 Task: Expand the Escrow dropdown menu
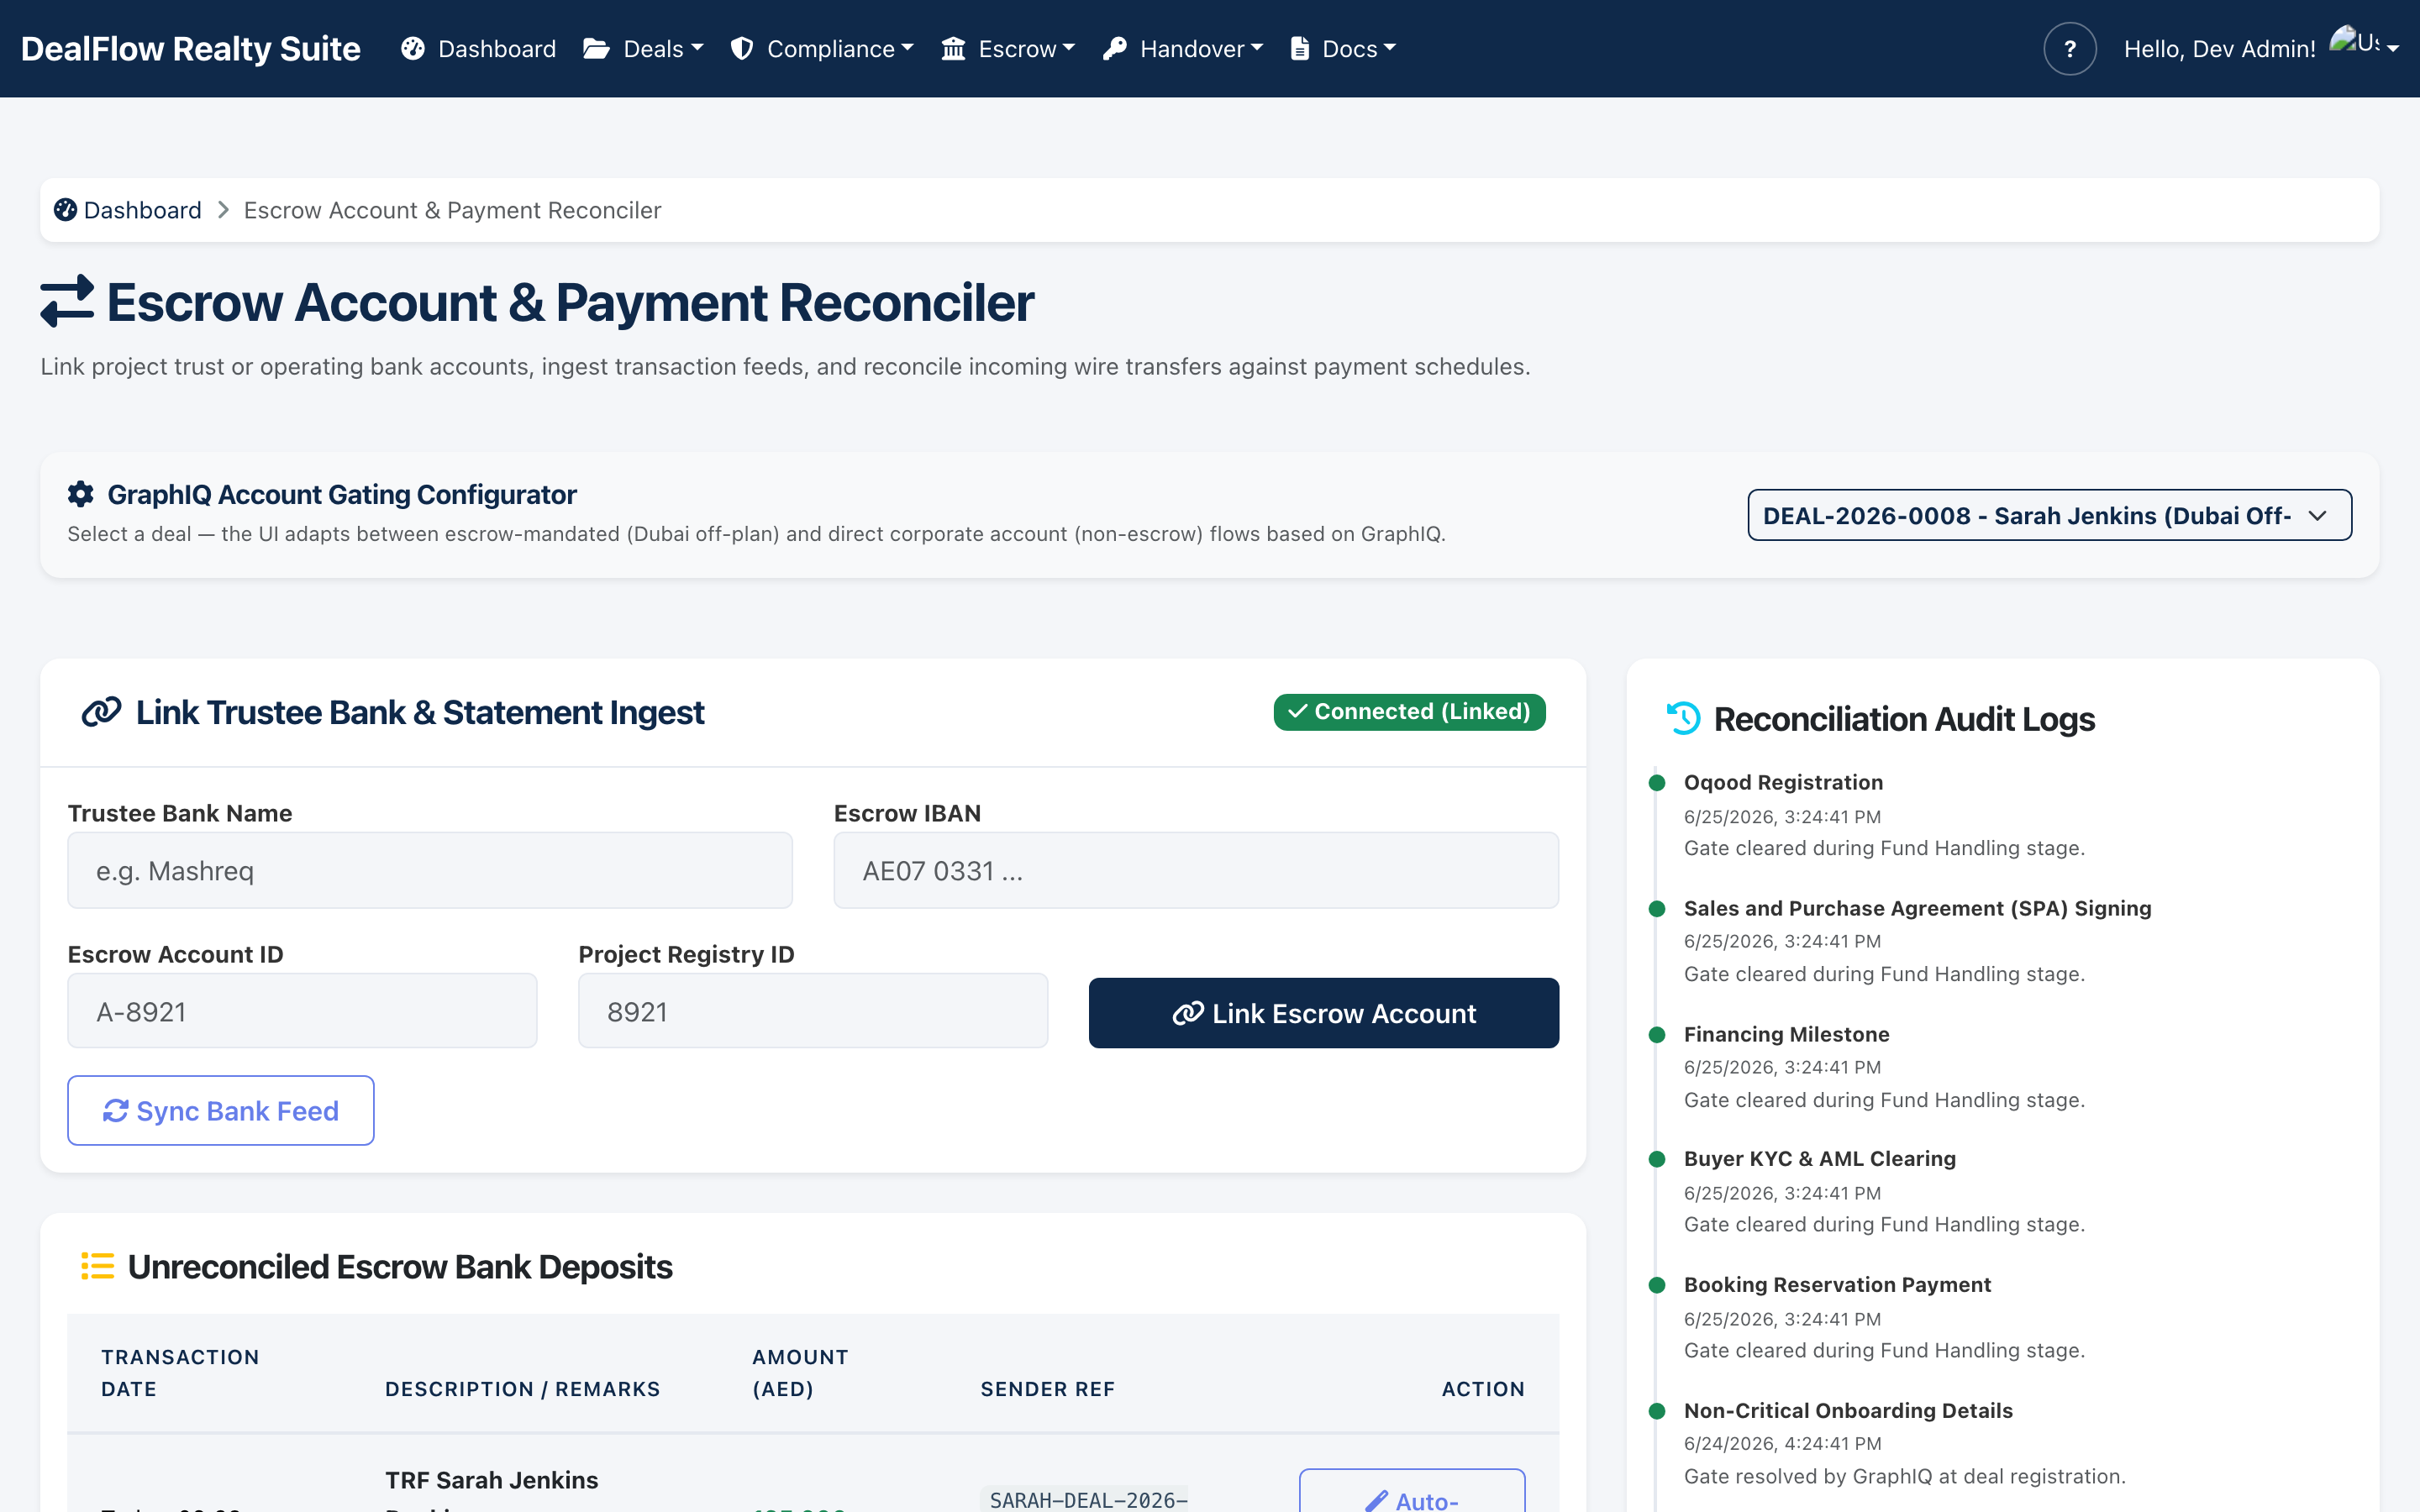point(1008,48)
